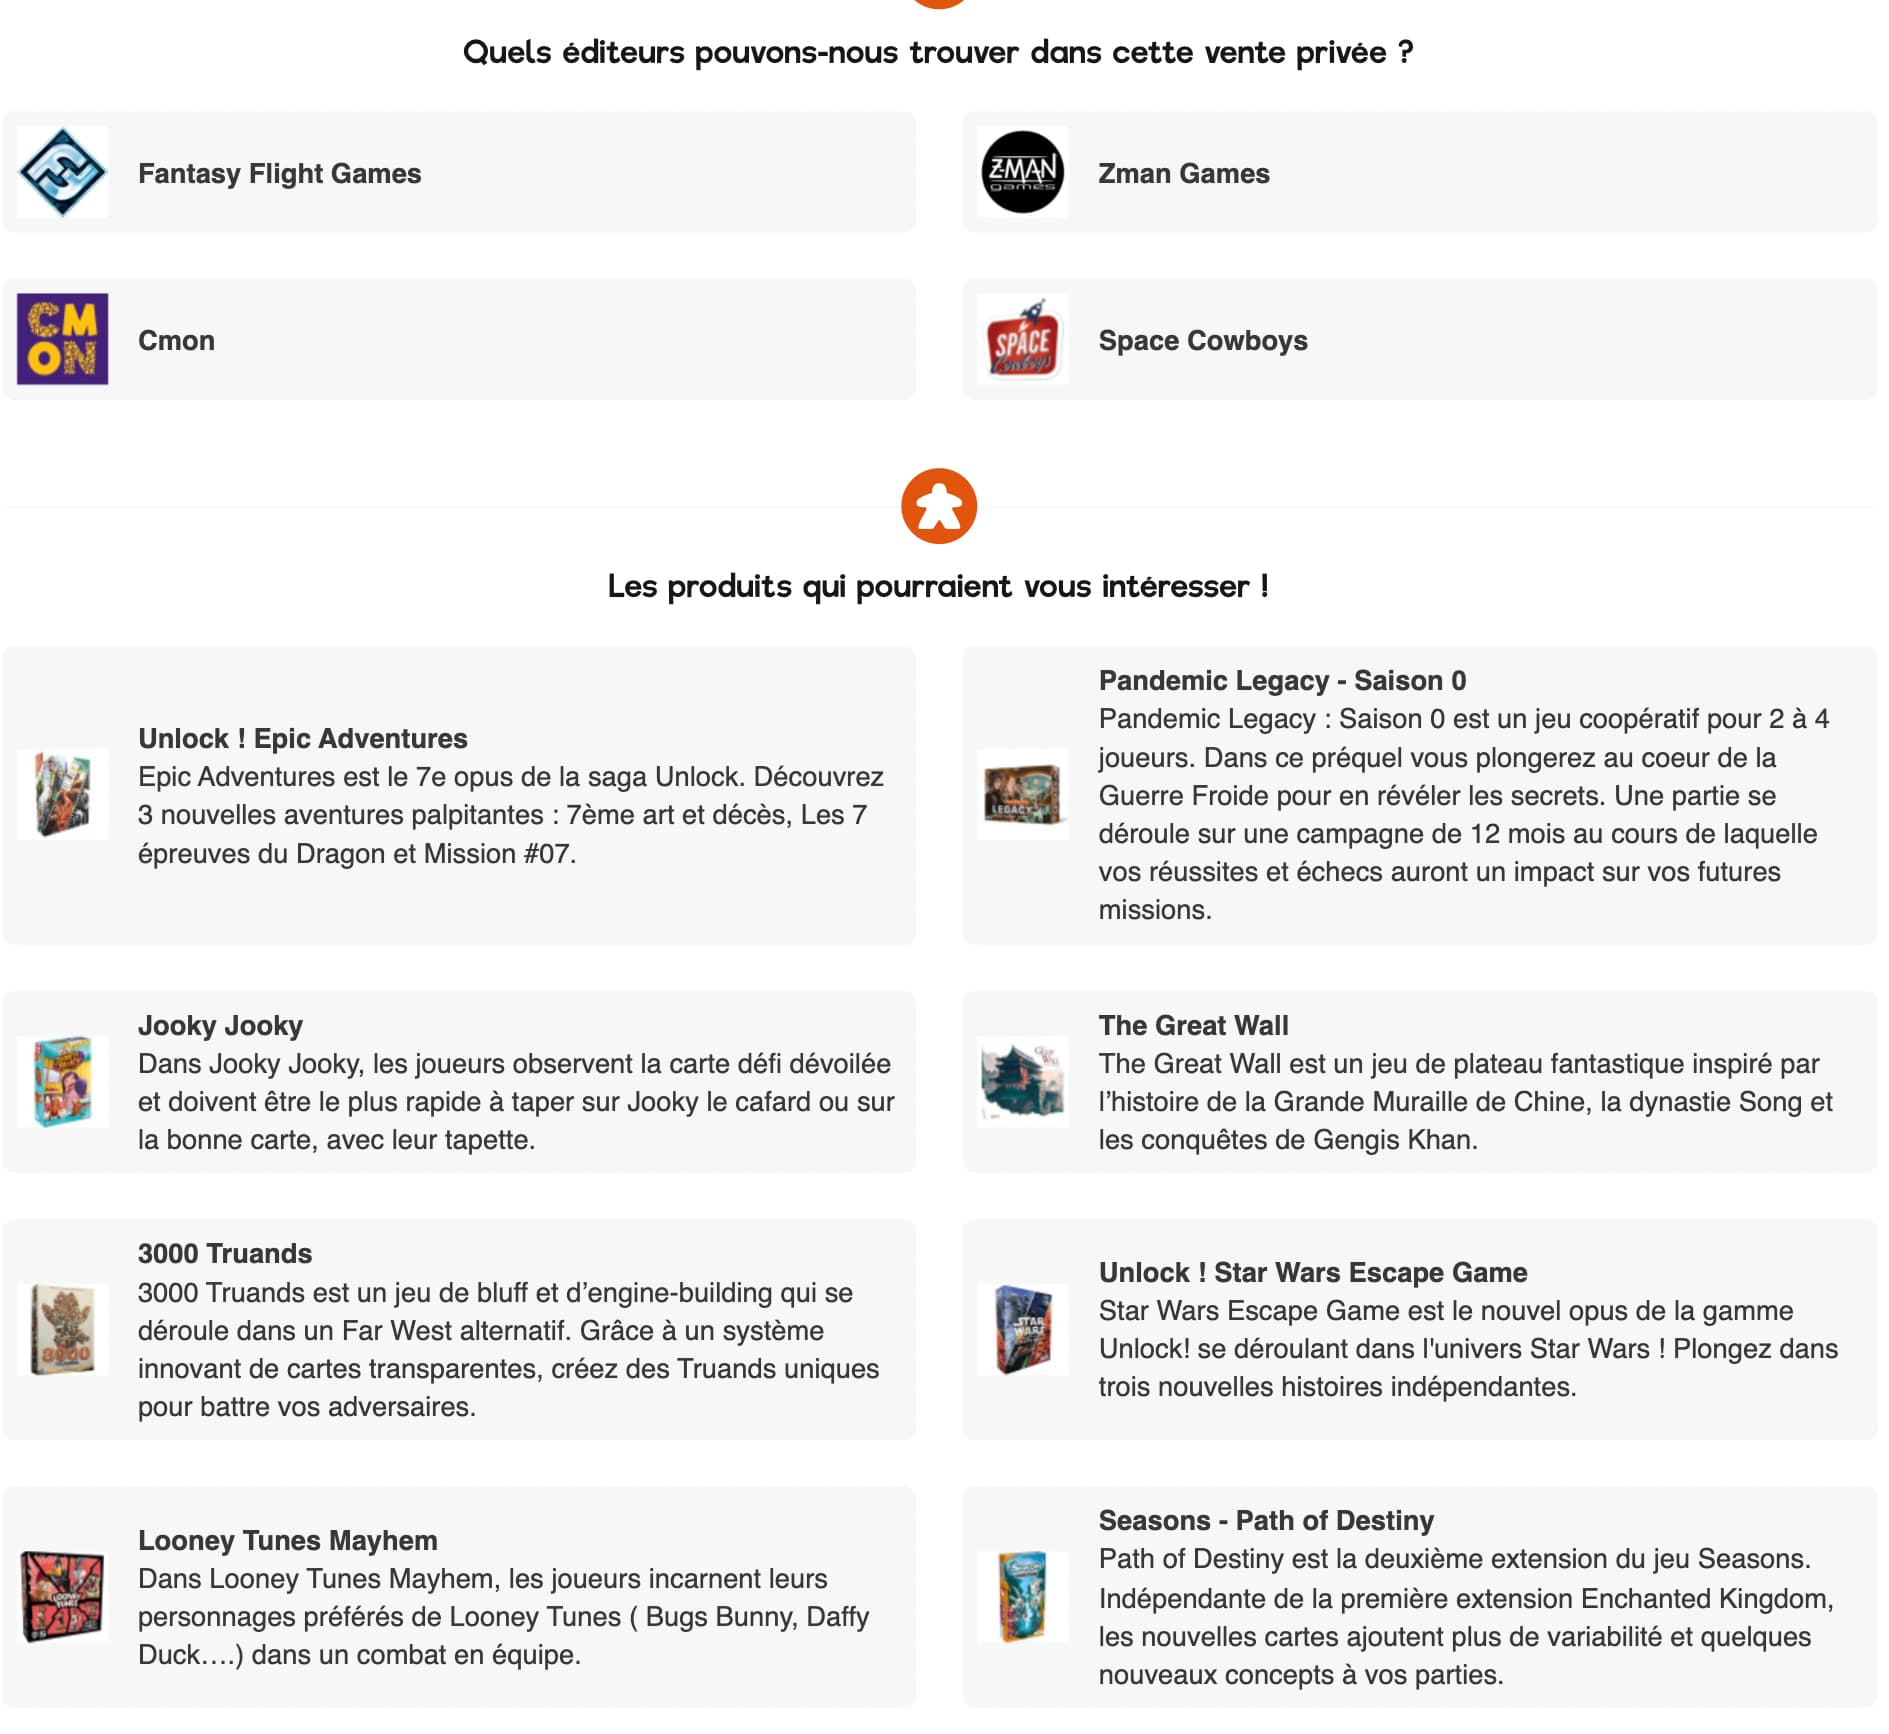The height and width of the screenshot is (1734, 1889).
Task: Click the orange meeple icon above products
Action: click(939, 506)
